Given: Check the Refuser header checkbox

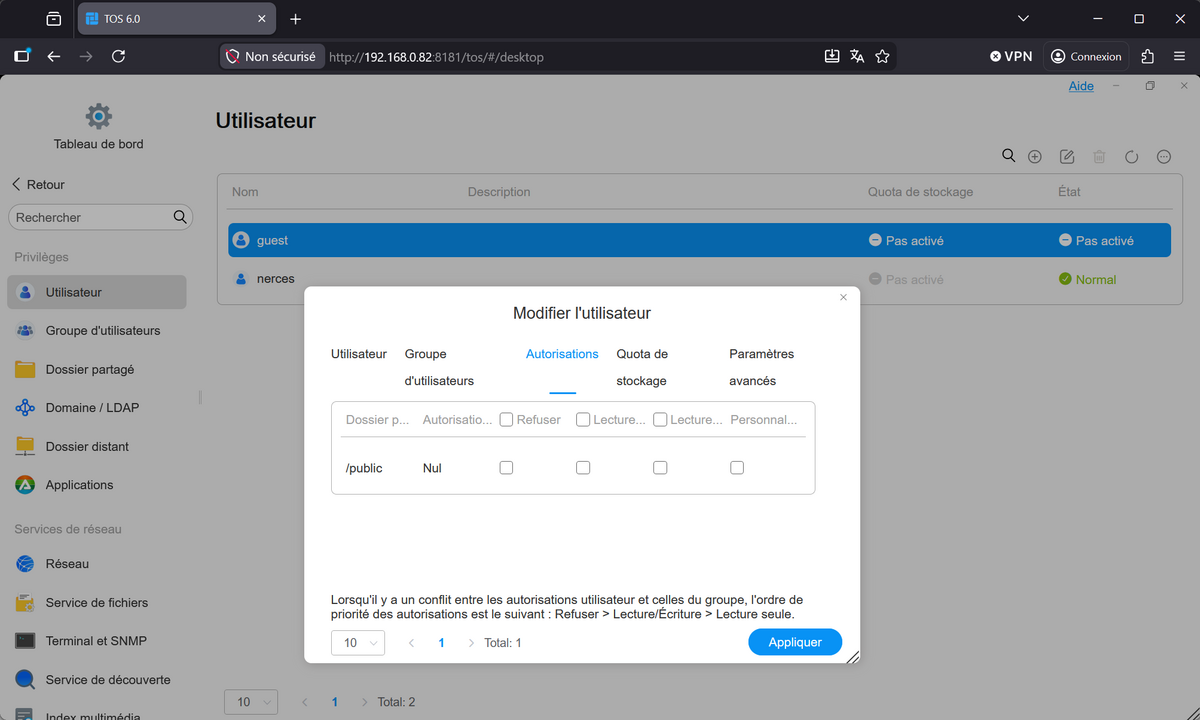Looking at the screenshot, I should click(x=506, y=420).
